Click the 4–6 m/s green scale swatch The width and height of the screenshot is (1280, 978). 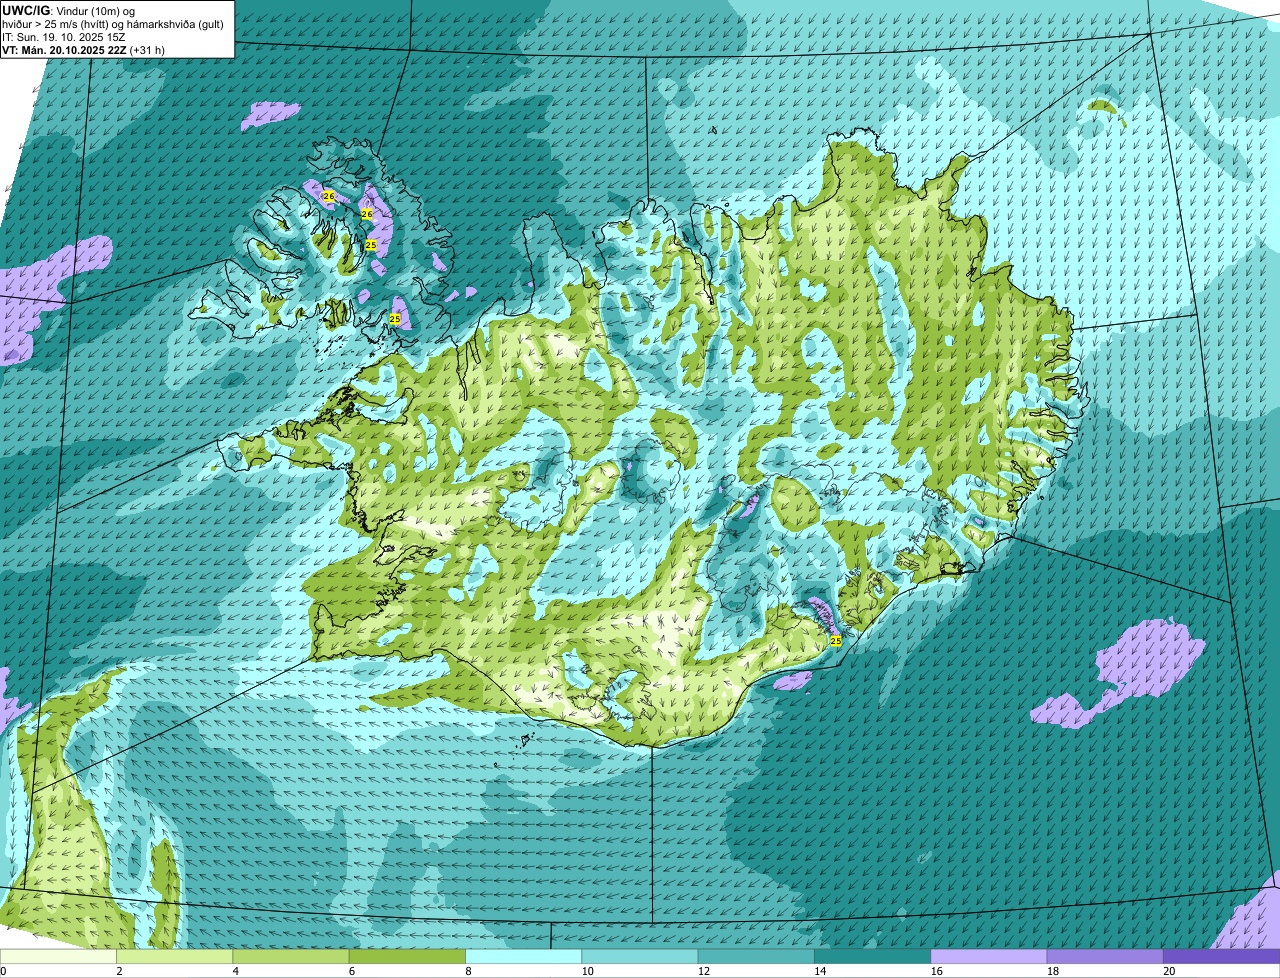tap(292, 956)
